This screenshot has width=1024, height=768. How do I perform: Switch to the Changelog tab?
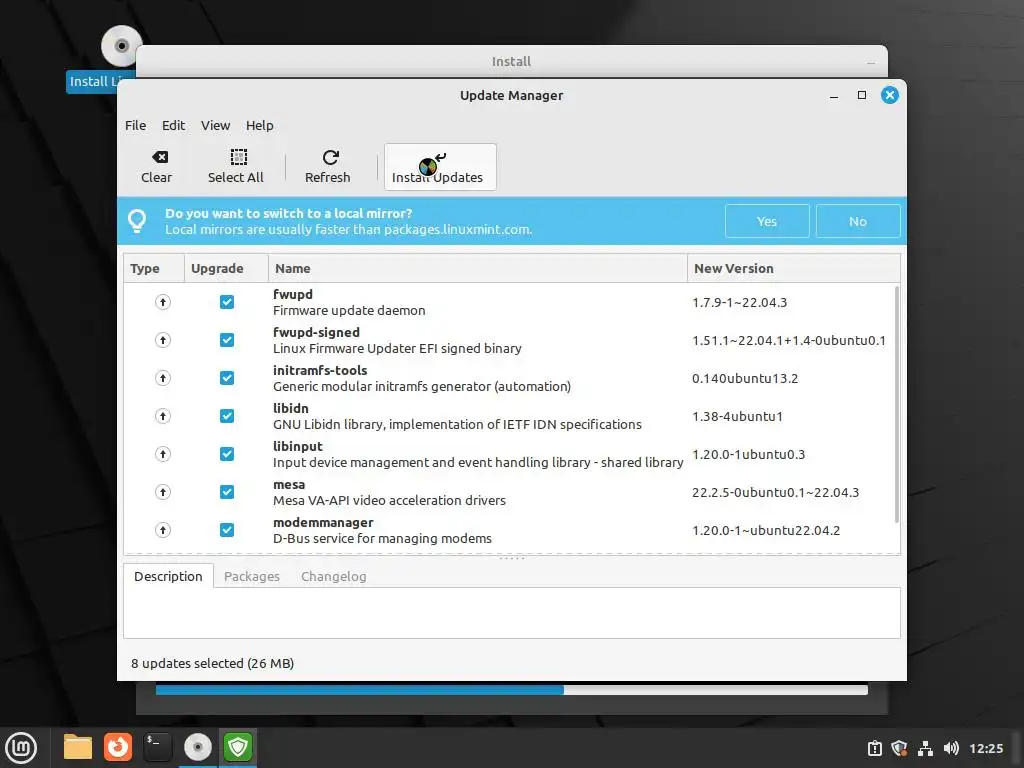333,576
